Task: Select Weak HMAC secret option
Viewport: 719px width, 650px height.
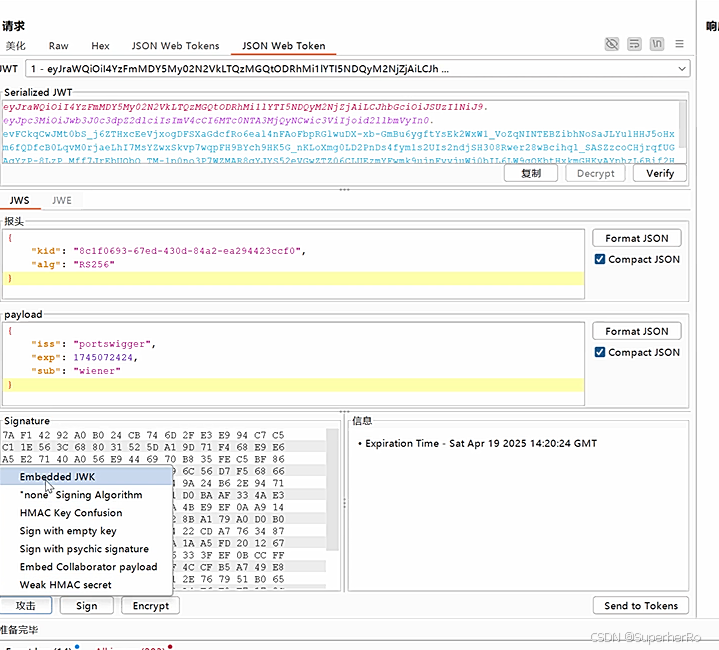Action: pos(86,585)
